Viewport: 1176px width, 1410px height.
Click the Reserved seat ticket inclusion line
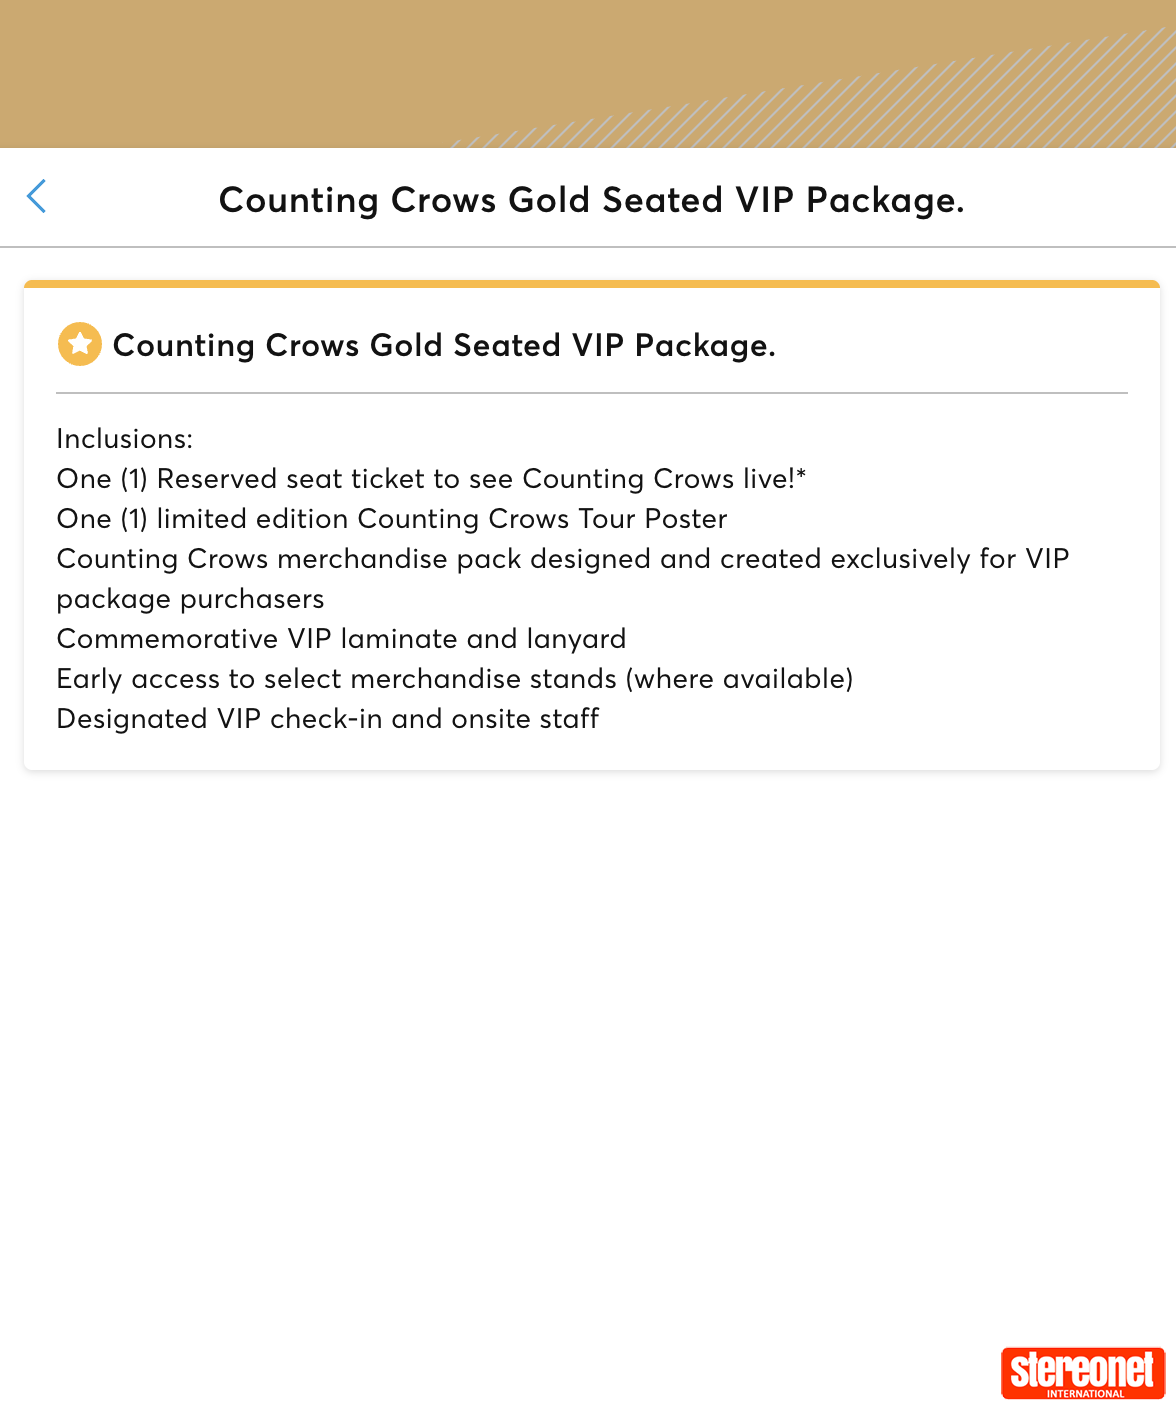431,479
